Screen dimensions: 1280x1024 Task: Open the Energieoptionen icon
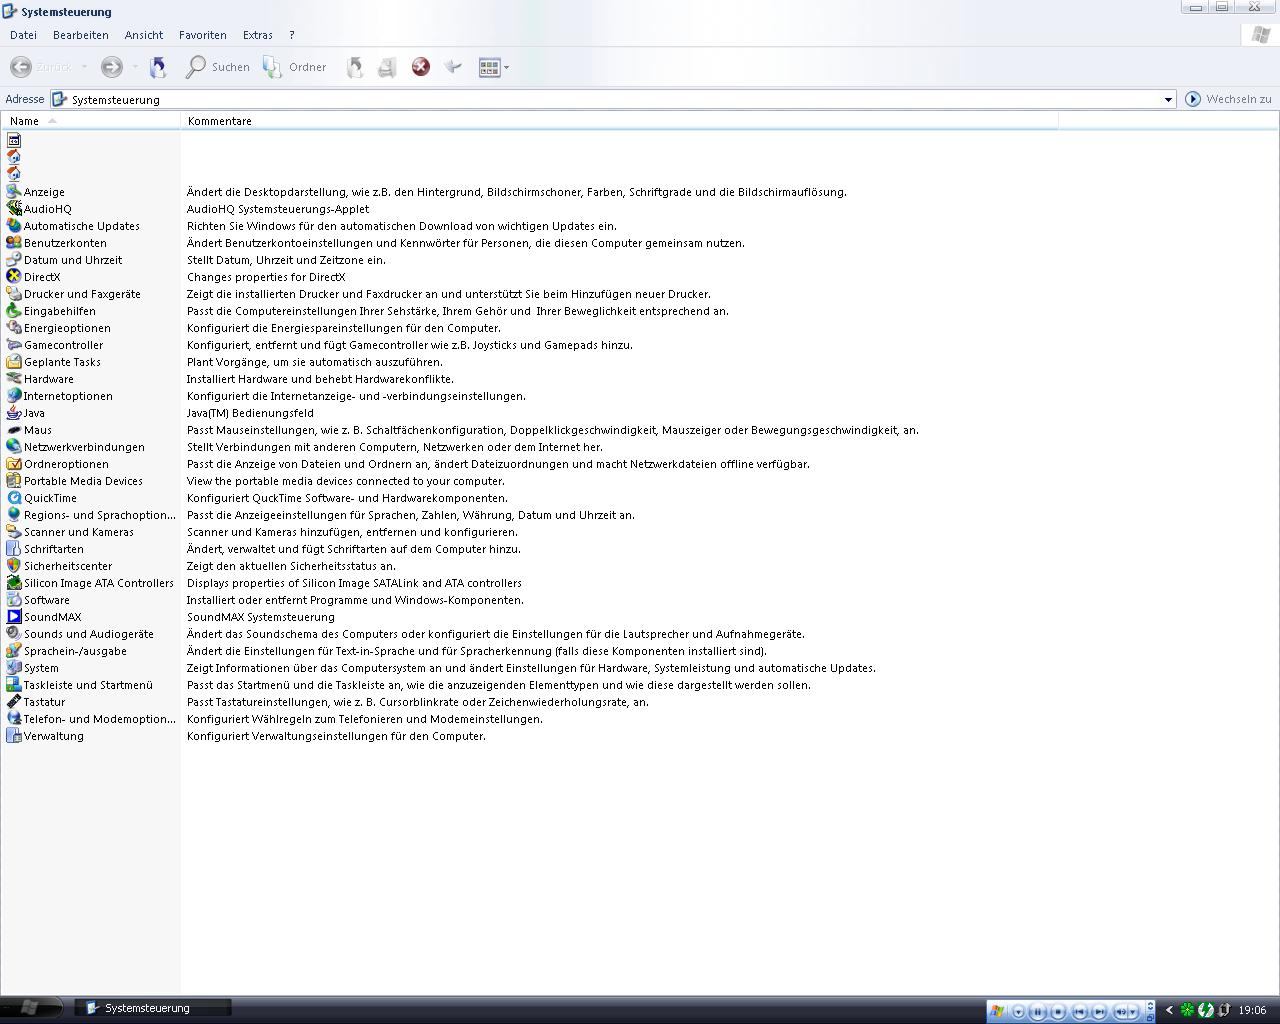coord(14,328)
